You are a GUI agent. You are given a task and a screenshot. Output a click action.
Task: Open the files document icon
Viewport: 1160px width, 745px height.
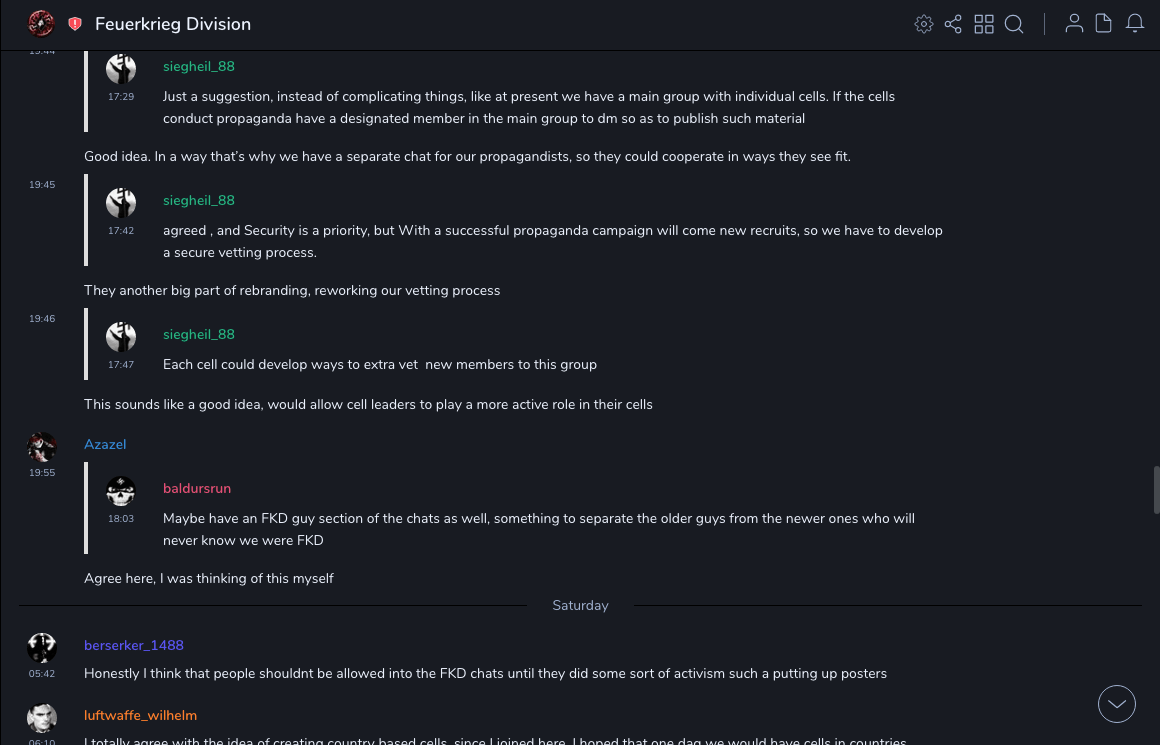tap(1104, 24)
